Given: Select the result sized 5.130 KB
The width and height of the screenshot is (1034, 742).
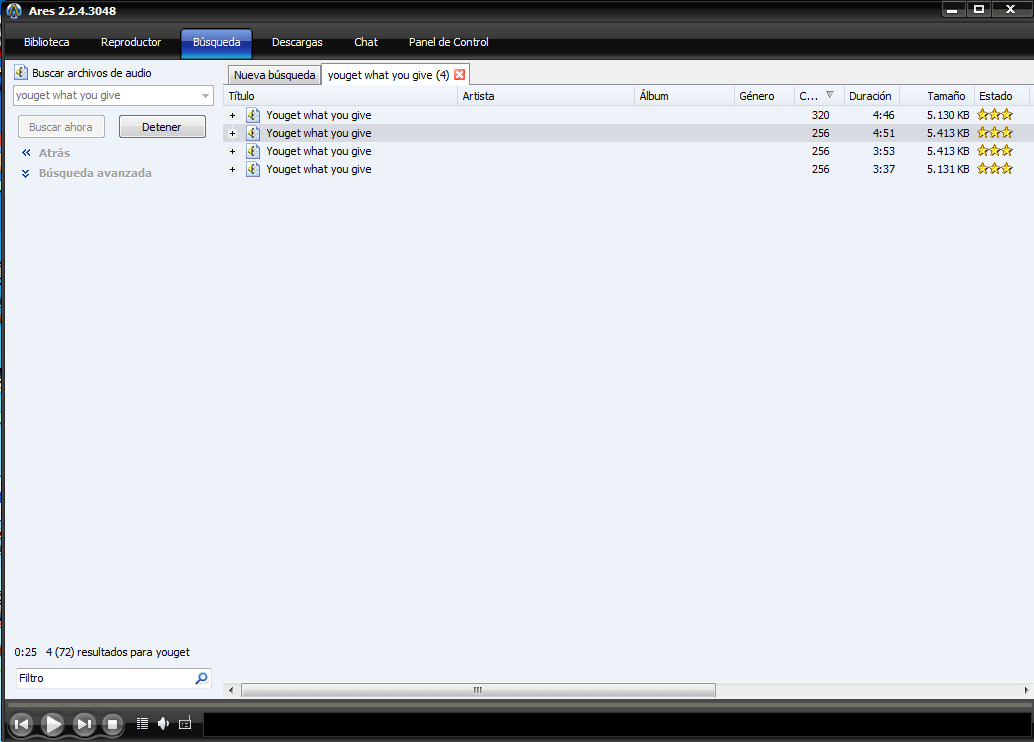Looking at the screenshot, I should (628, 115).
